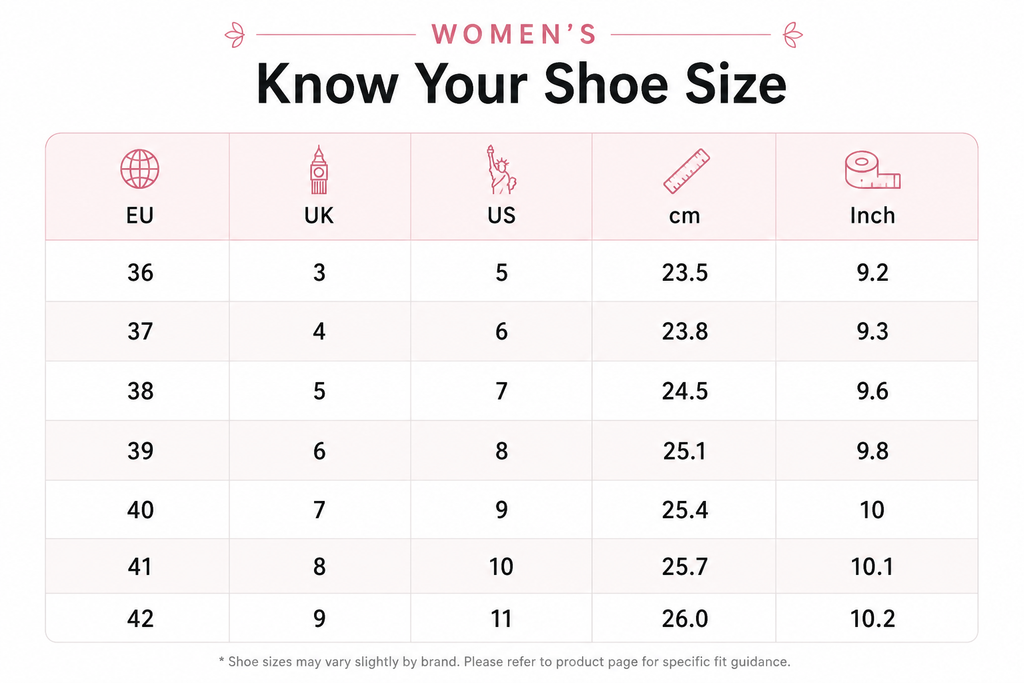Select the EU column header label
Image resolution: width=1024 pixels, height=683 pixels.
tap(140, 215)
